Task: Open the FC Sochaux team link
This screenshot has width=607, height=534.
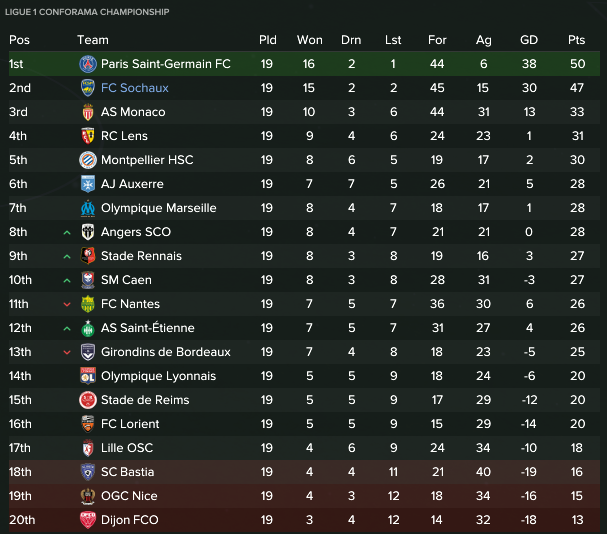Action: point(135,88)
